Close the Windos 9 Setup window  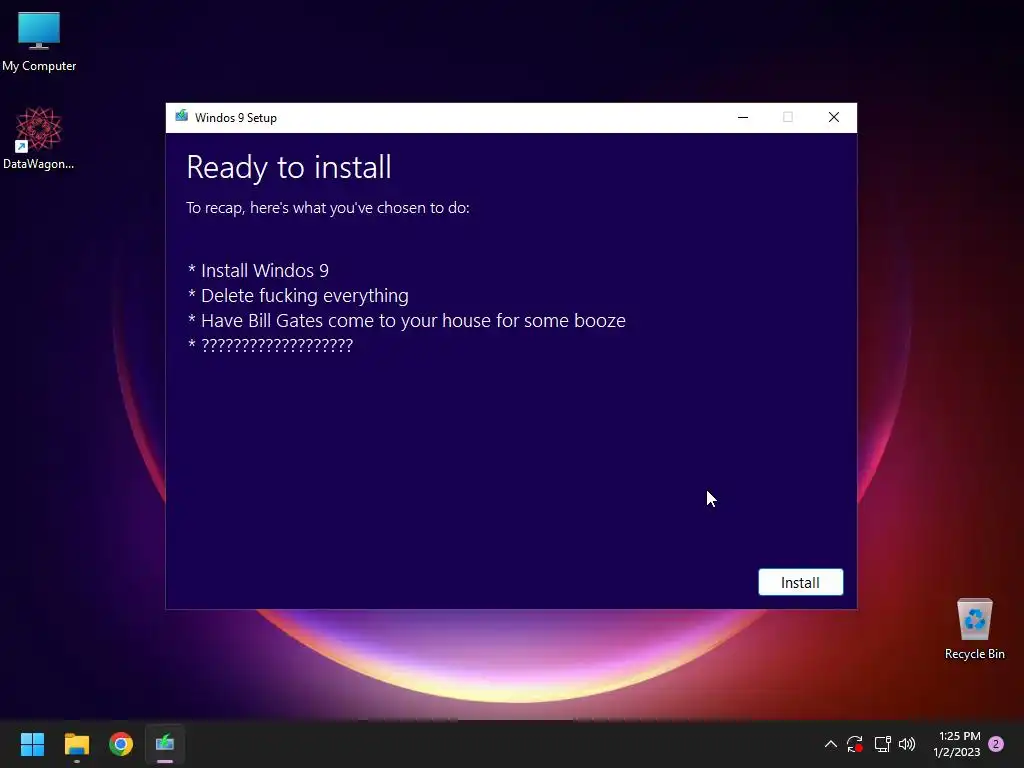tap(834, 118)
